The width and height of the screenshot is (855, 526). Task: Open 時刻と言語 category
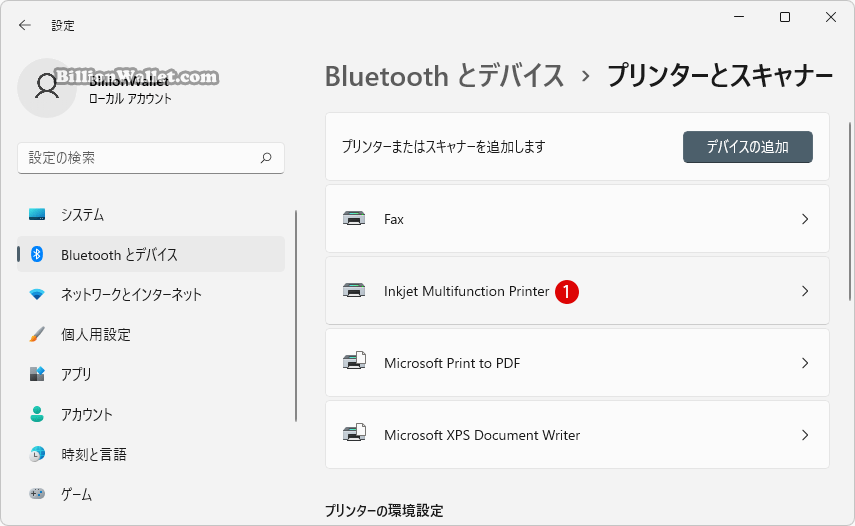coord(151,454)
